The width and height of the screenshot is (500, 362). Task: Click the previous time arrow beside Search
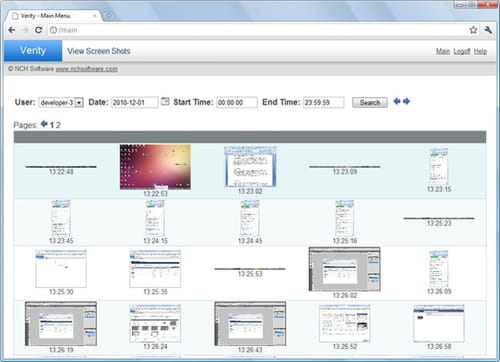397,101
